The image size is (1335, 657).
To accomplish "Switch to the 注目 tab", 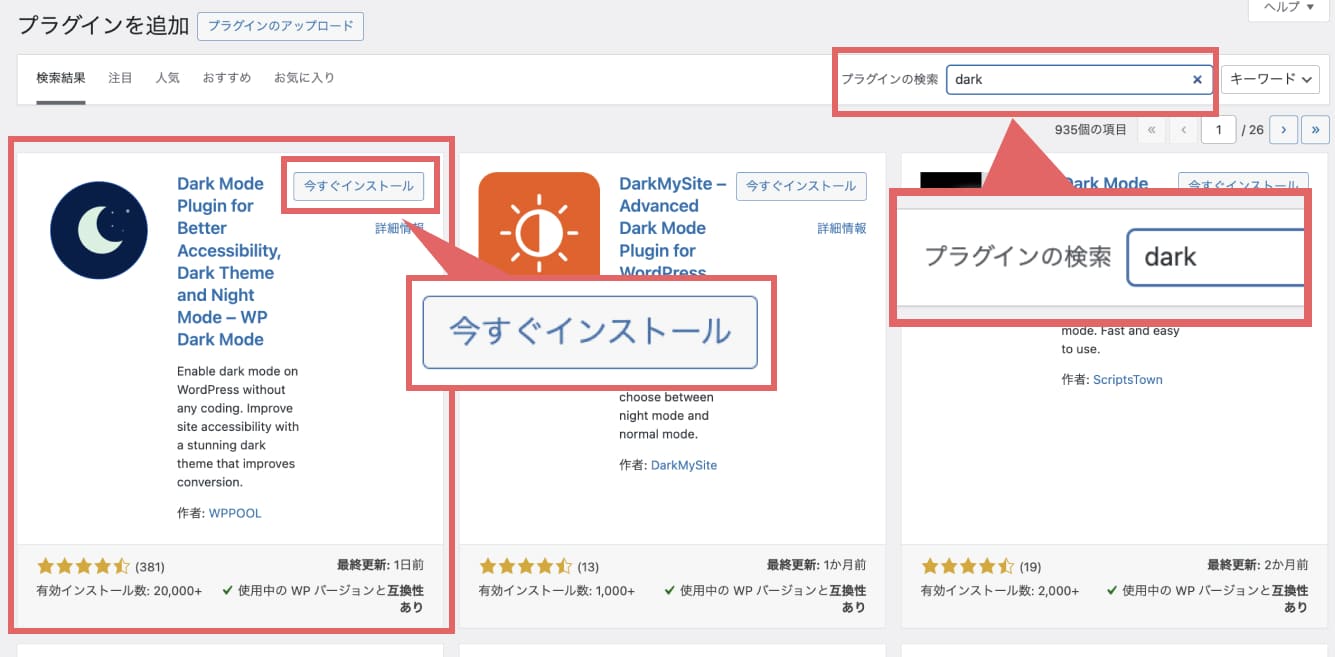I will click(120, 78).
